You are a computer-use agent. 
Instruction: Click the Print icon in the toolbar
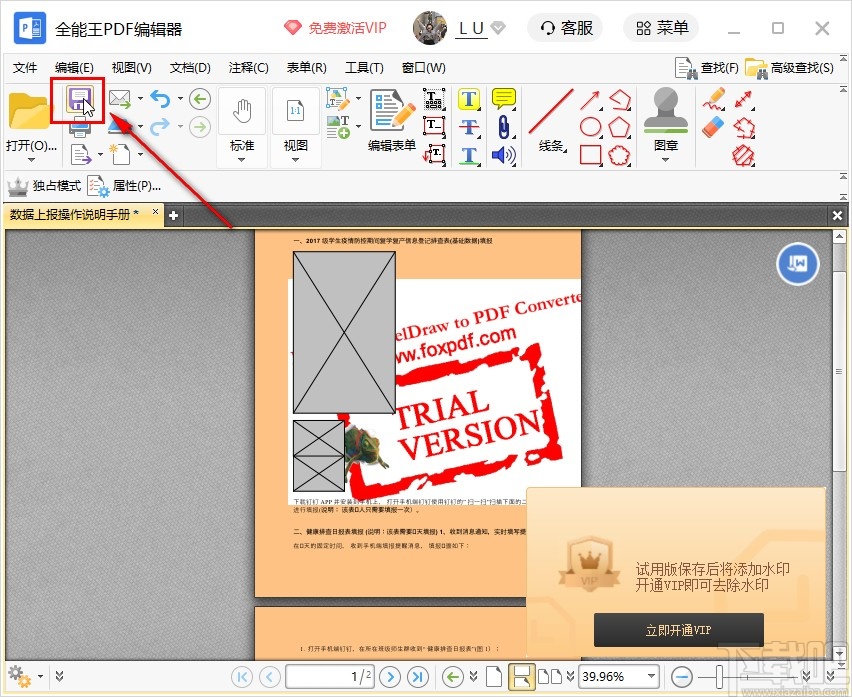point(80,129)
